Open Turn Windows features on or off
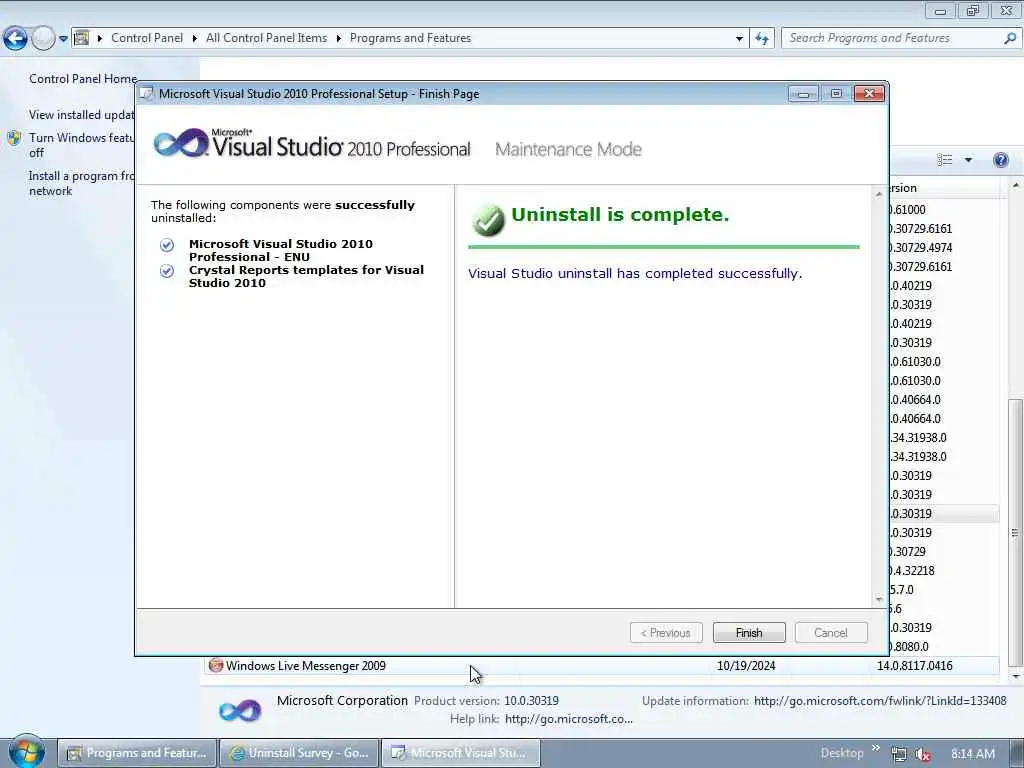The width and height of the screenshot is (1024, 768). point(81,145)
